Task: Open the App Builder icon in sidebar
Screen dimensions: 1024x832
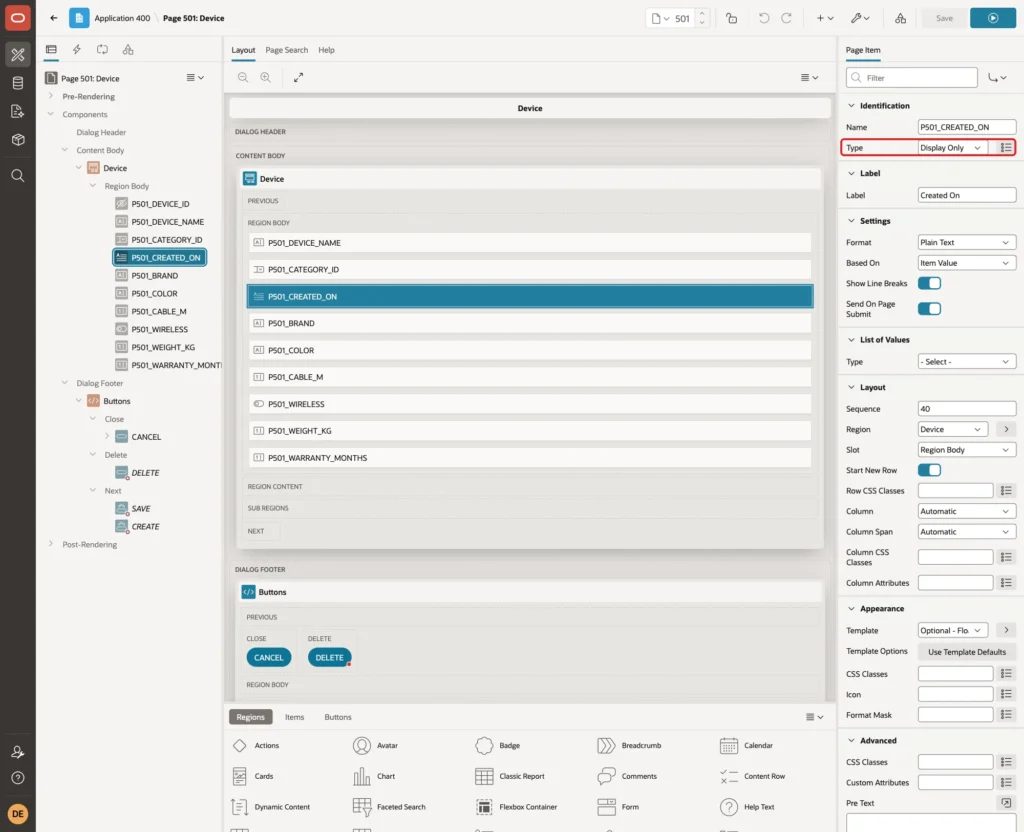Action: click(x=18, y=54)
